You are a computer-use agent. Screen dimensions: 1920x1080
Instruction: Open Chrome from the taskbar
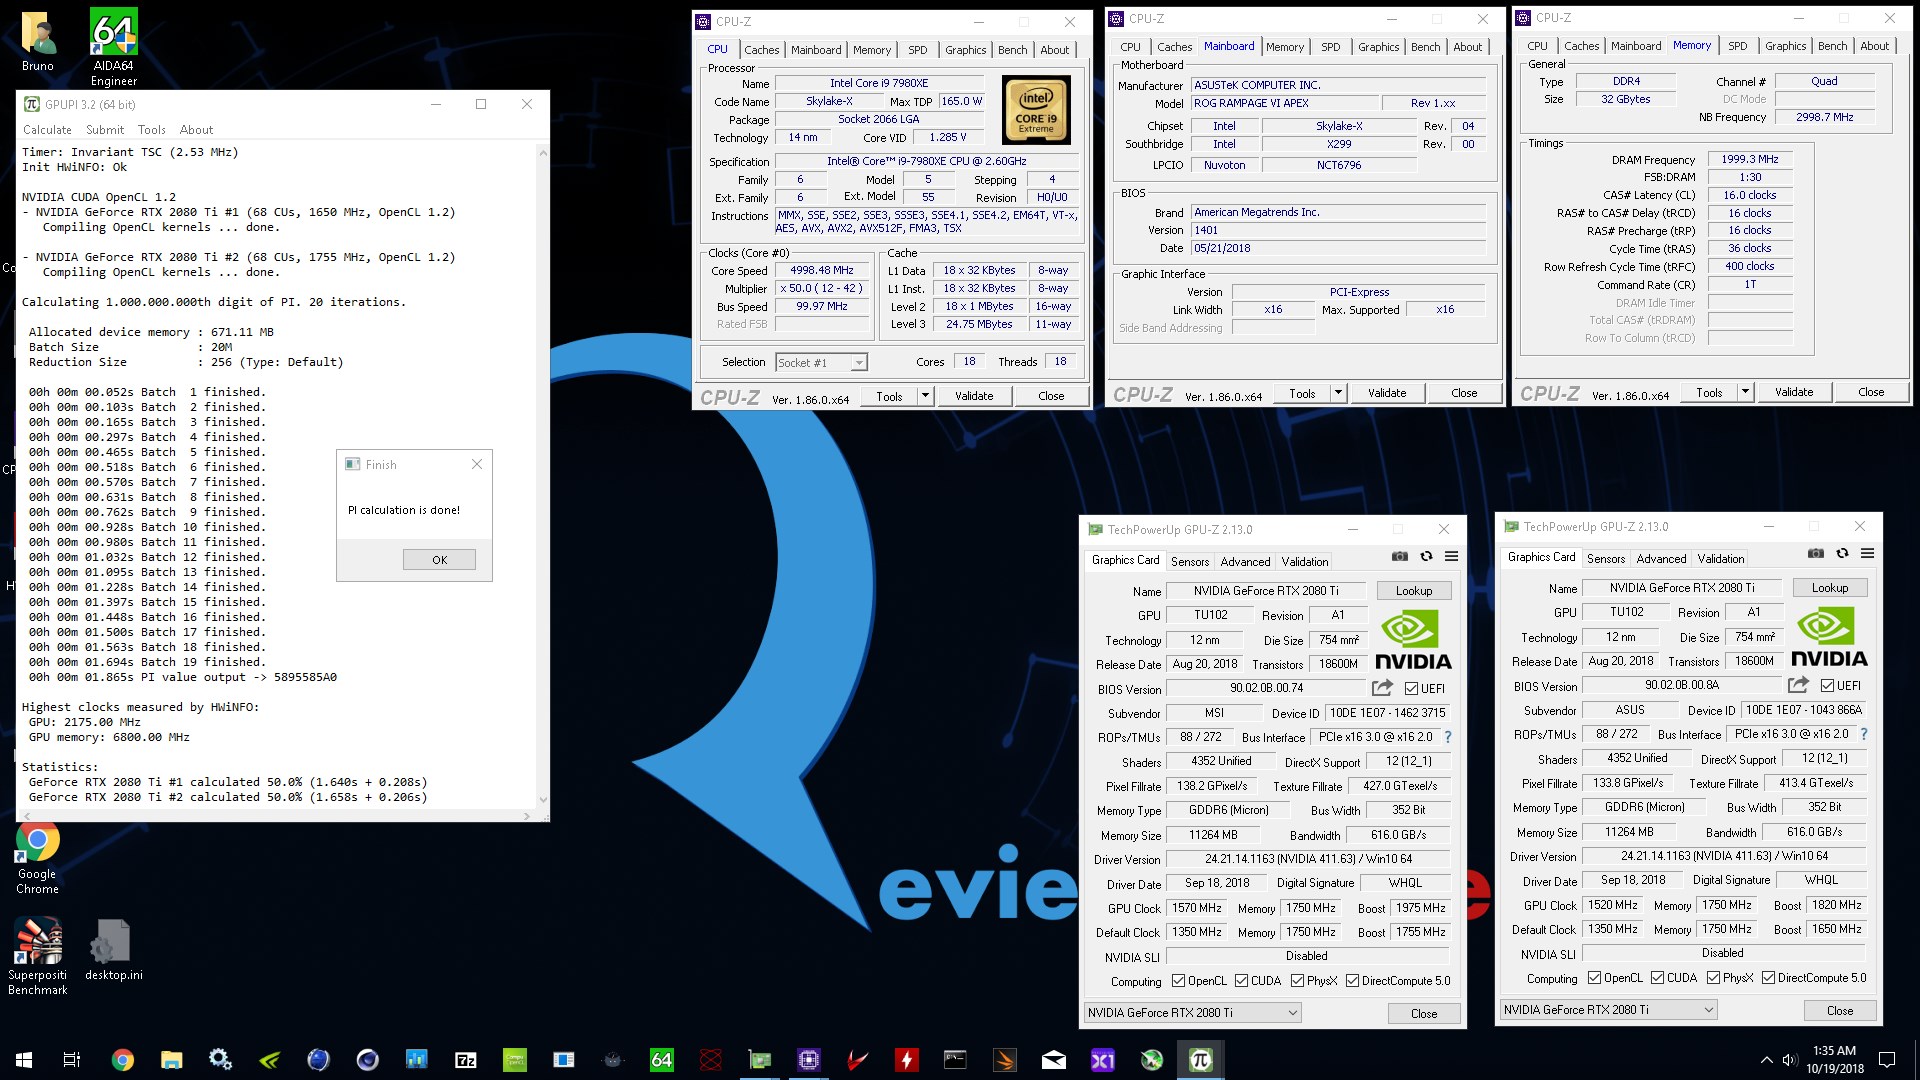[122, 1060]
